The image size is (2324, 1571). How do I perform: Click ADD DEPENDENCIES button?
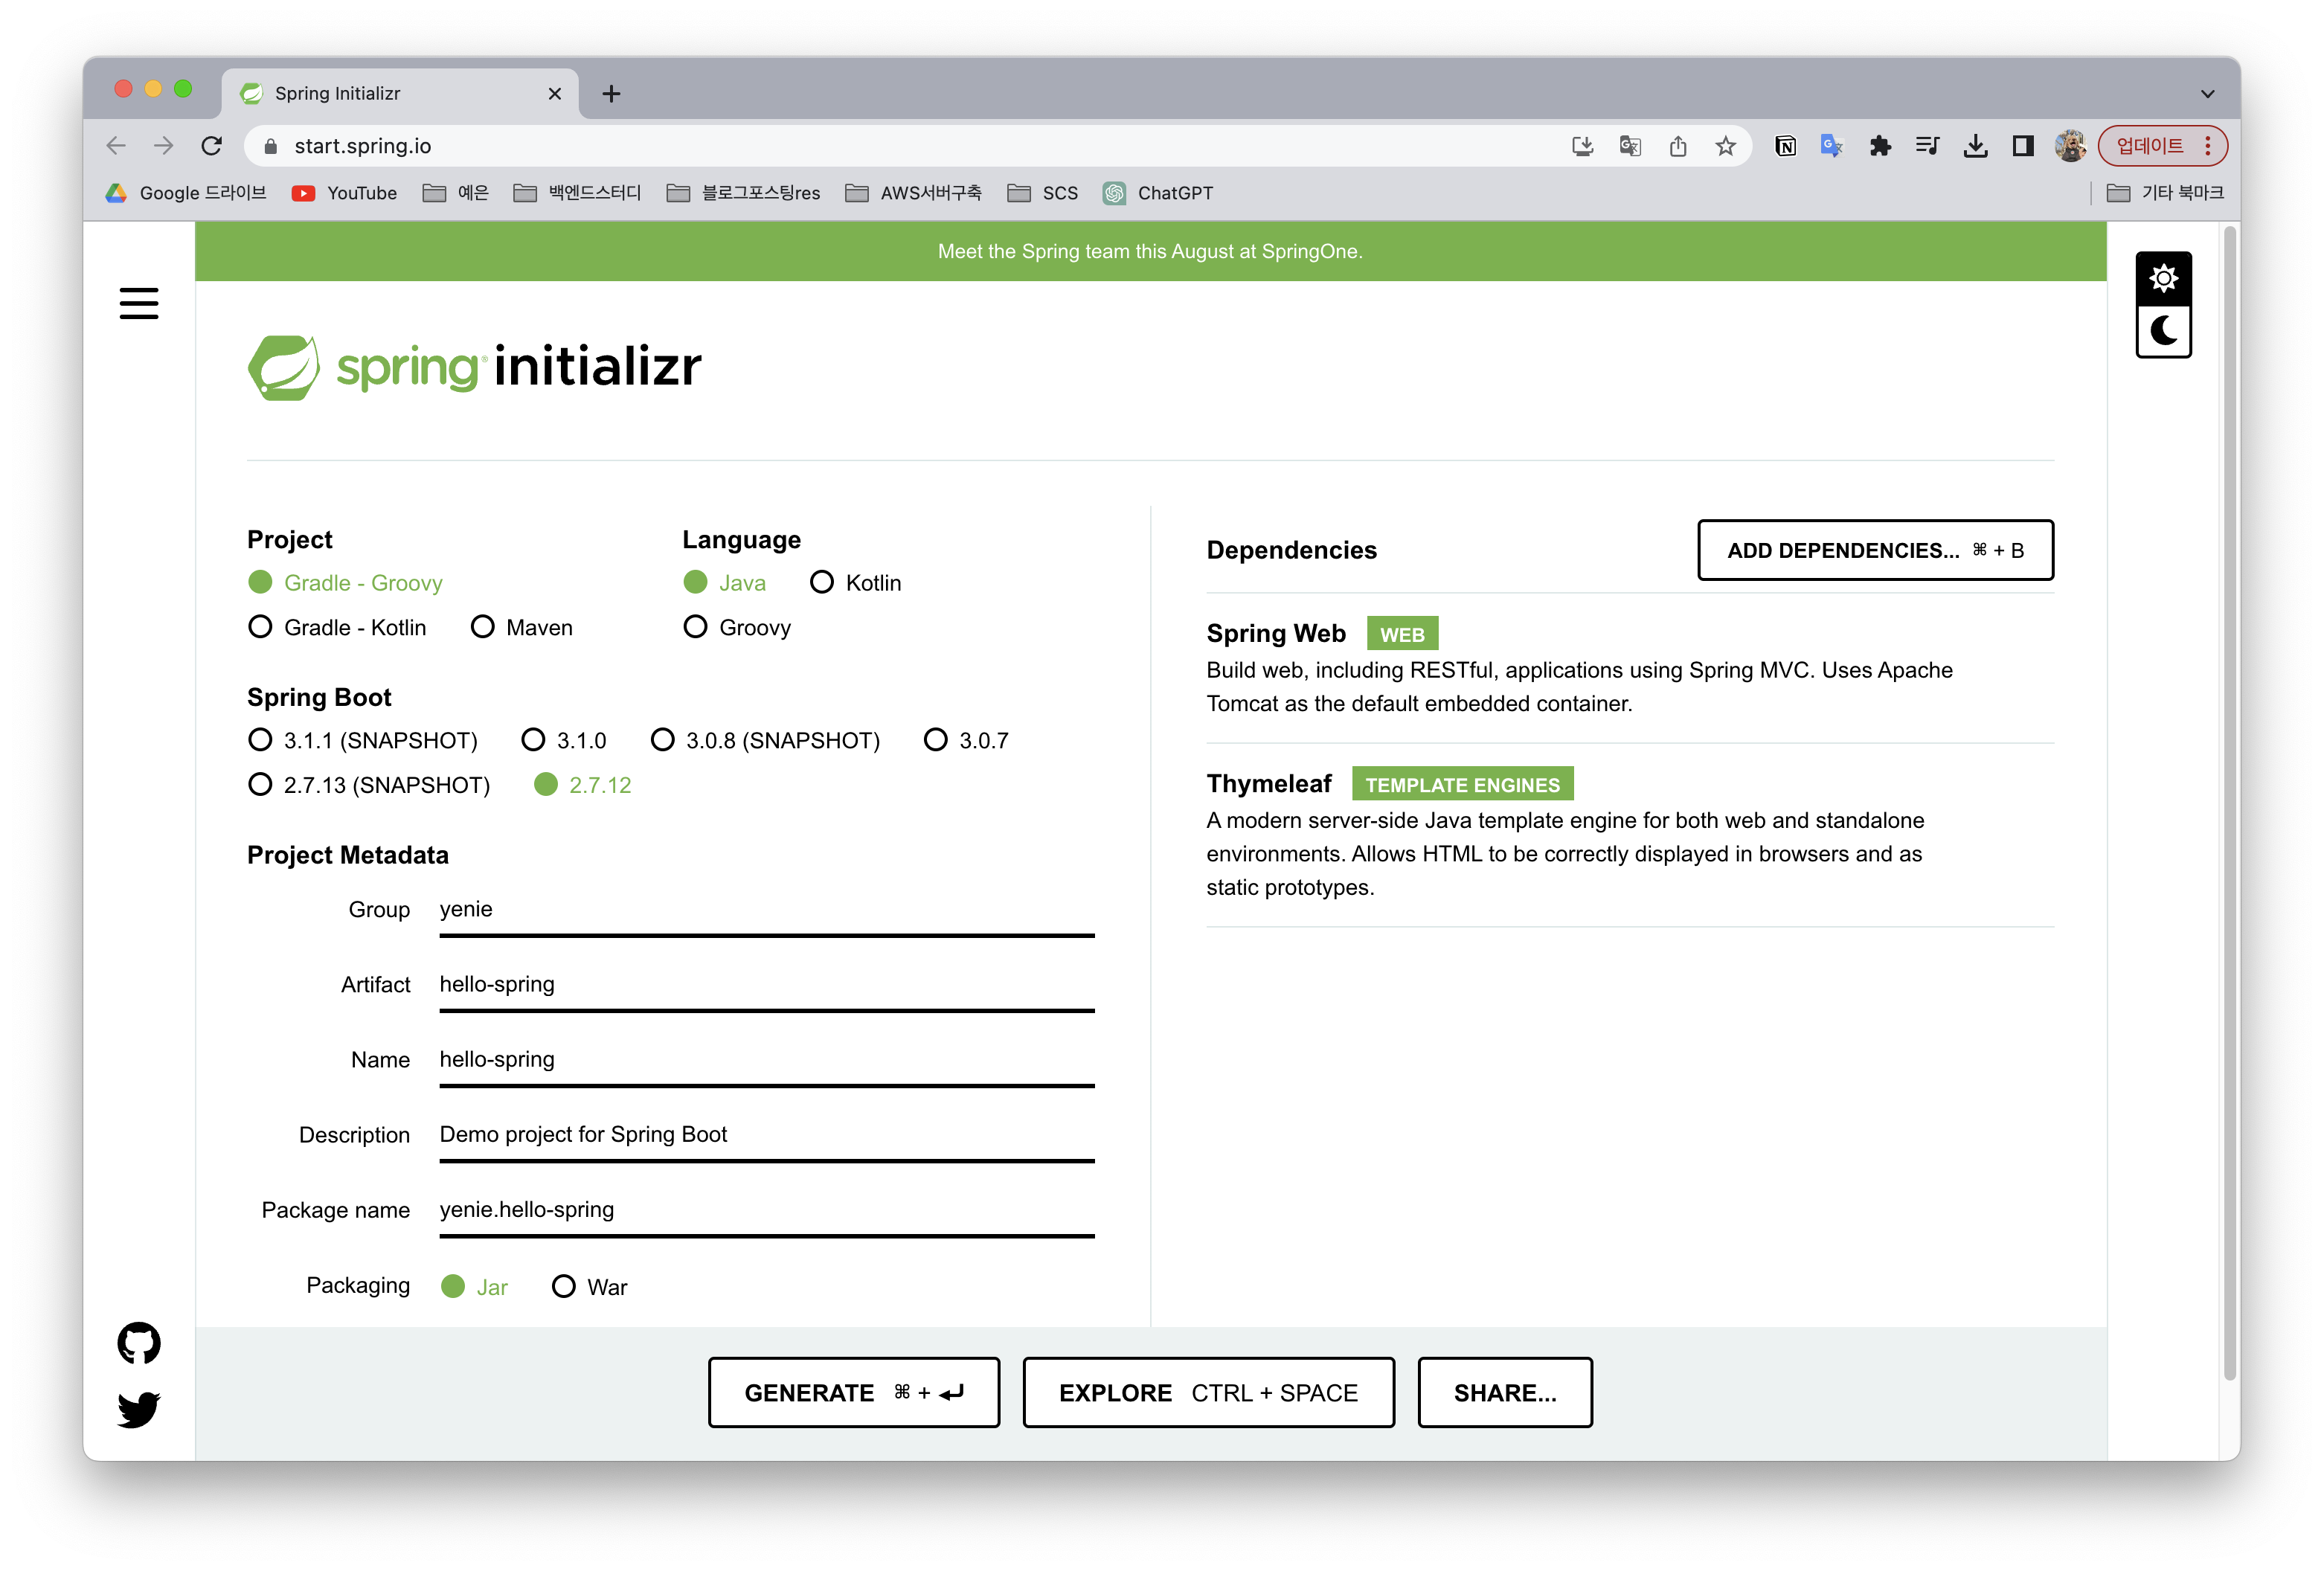pyautogui.click(x=1875, y=550)
